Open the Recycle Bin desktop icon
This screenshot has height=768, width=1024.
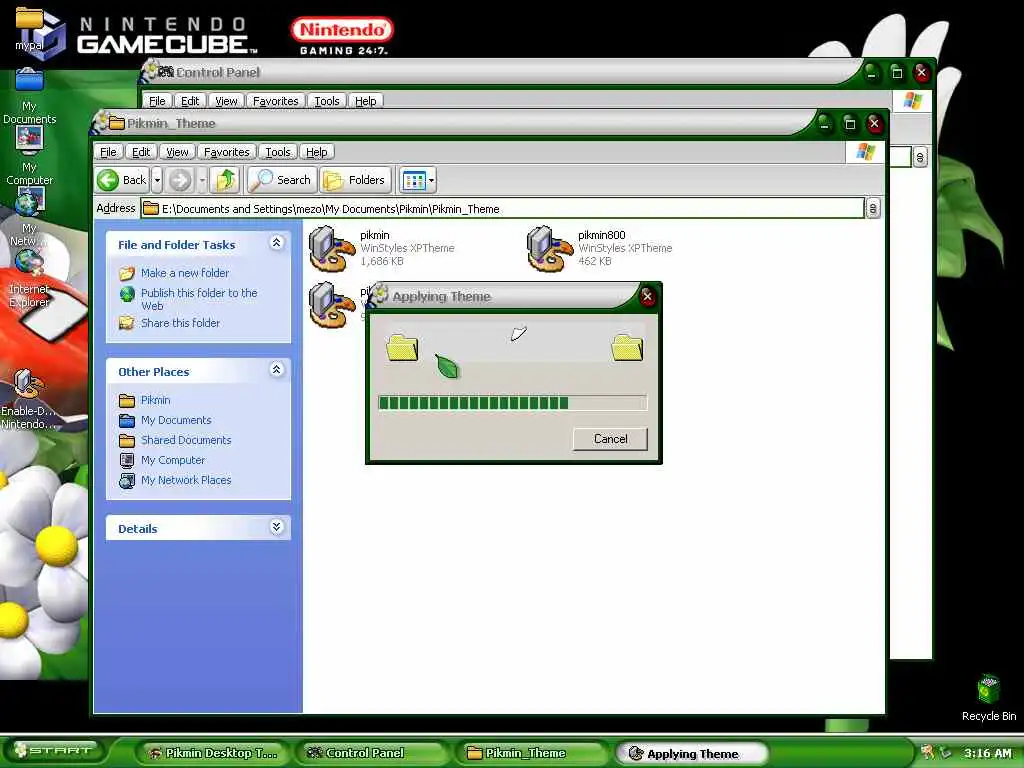[989, 697]
